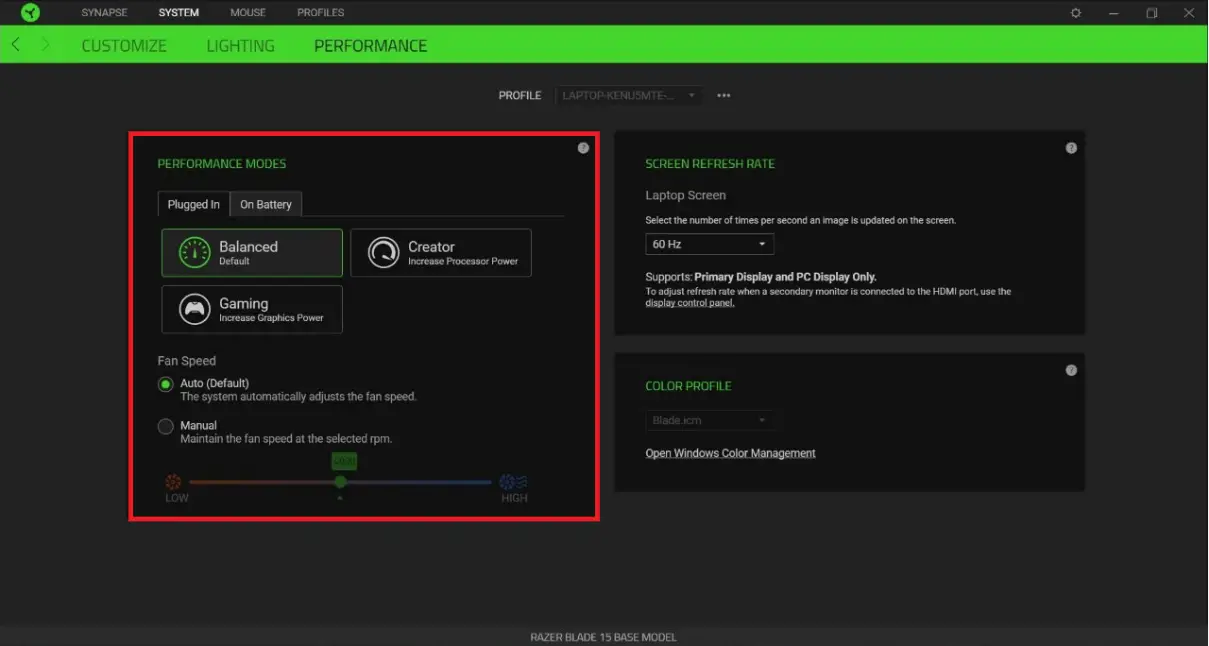Click the profile more options ellipsis
This screenshot has height=646, width=1209.
(723, 95)
